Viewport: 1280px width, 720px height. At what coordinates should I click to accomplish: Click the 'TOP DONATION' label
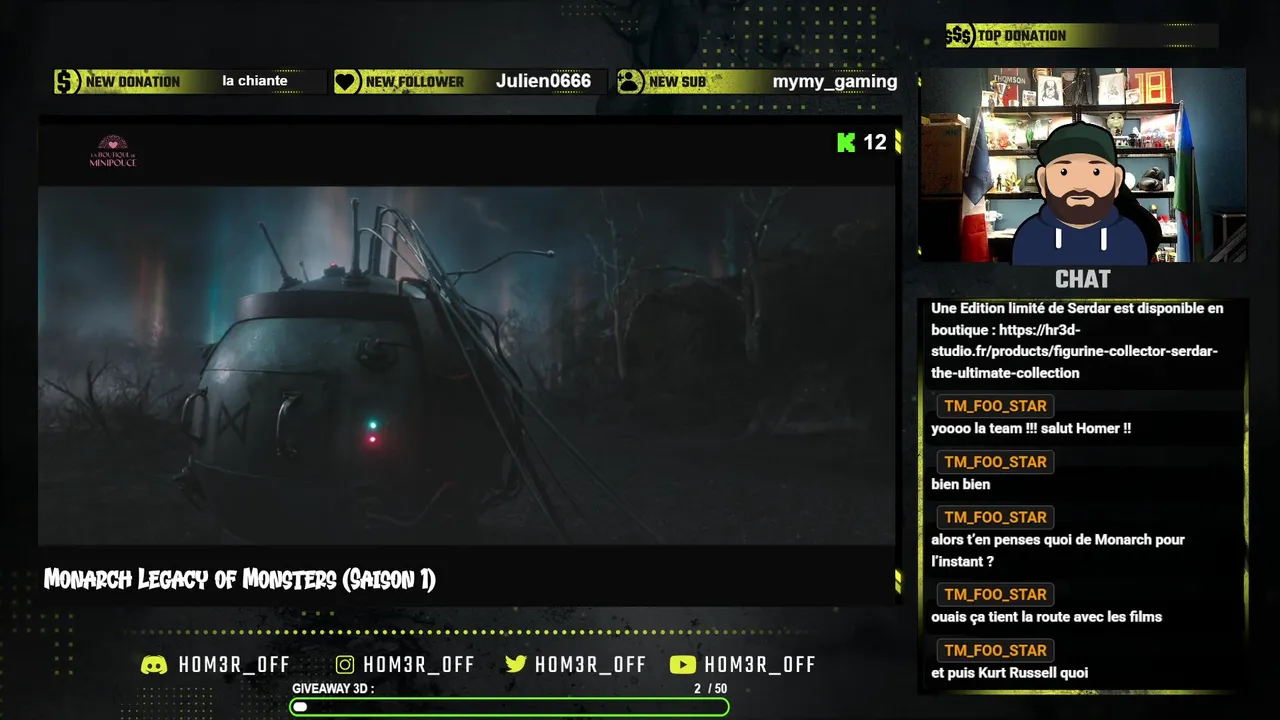[x=1022, y=36]
